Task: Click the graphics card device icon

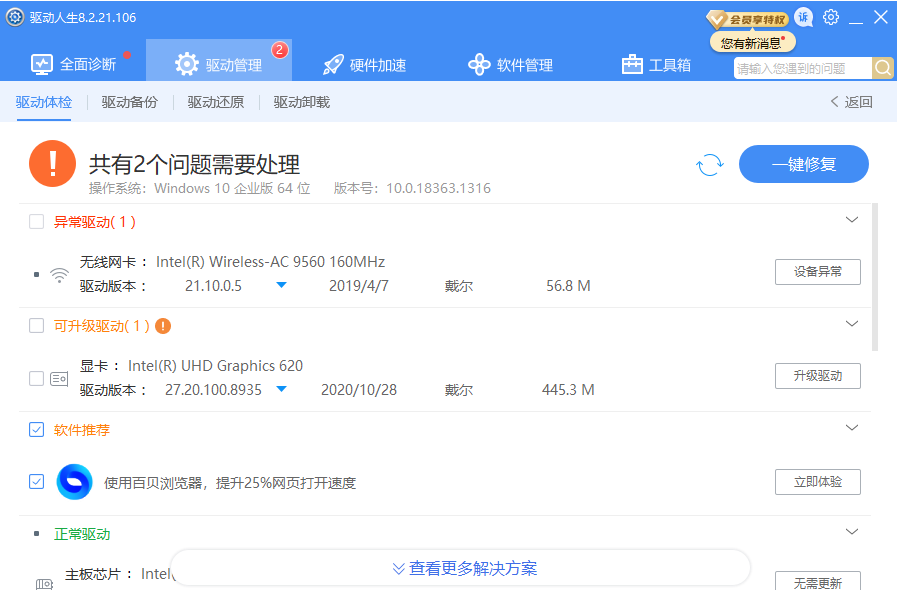Action: click(x=59, y=379)
